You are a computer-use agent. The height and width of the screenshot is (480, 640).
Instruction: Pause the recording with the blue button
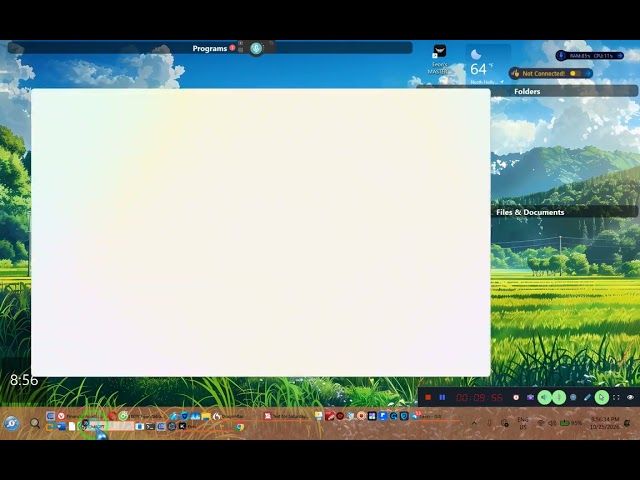442,397
